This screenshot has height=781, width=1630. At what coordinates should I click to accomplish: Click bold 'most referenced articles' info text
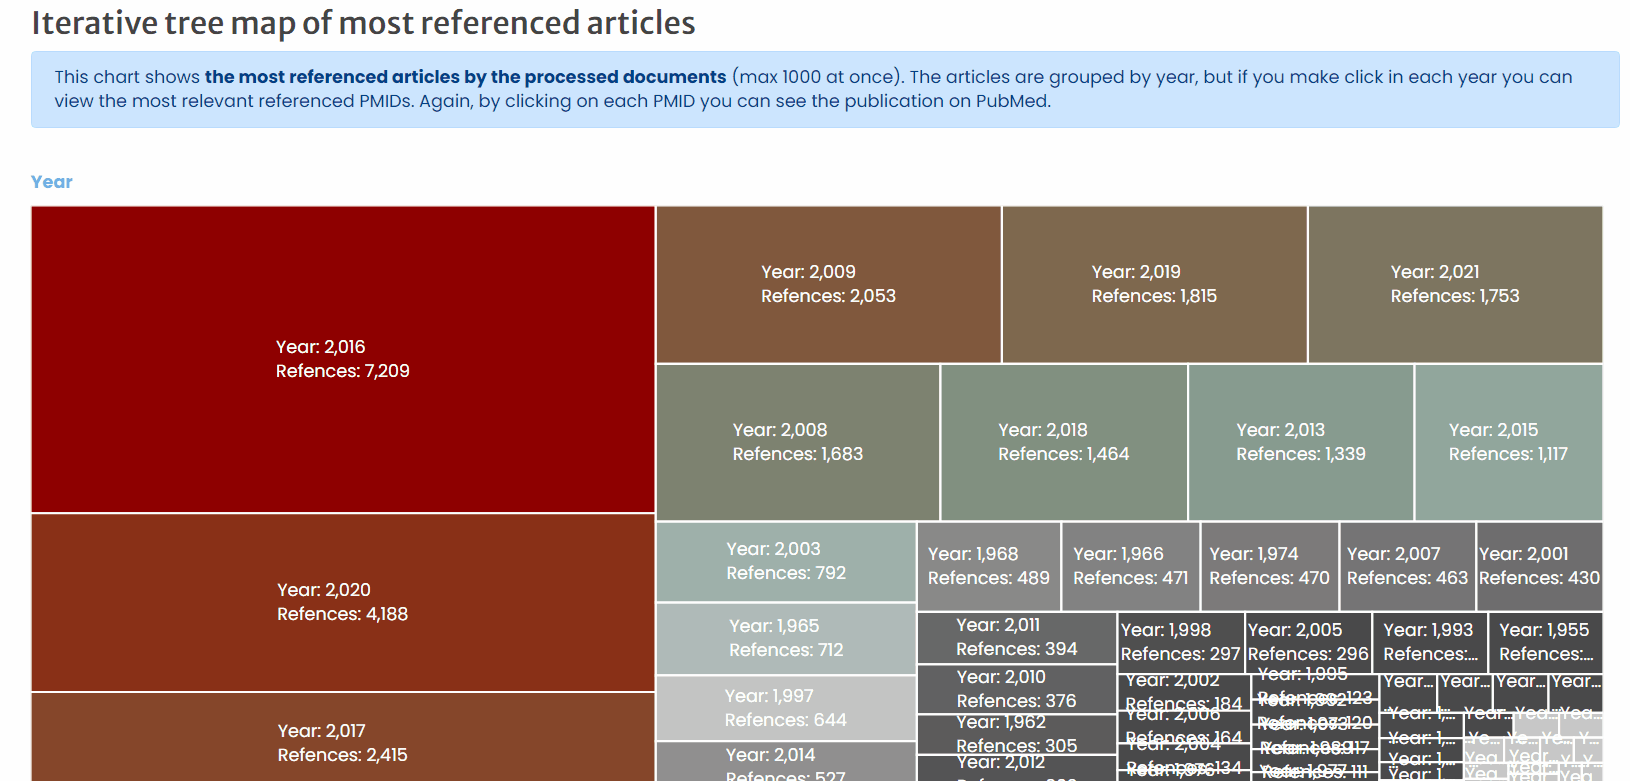point(465,77)
